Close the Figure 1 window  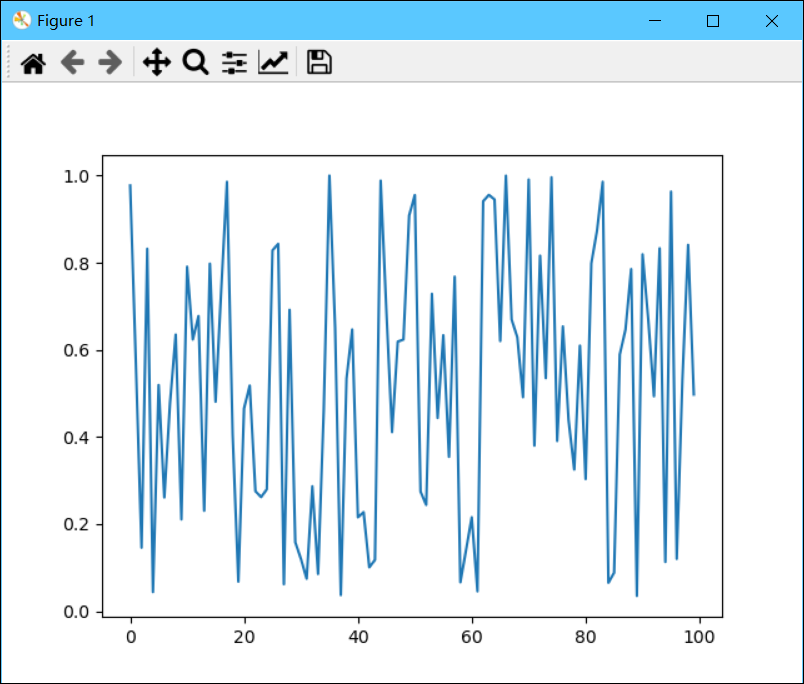click(772, 21)
